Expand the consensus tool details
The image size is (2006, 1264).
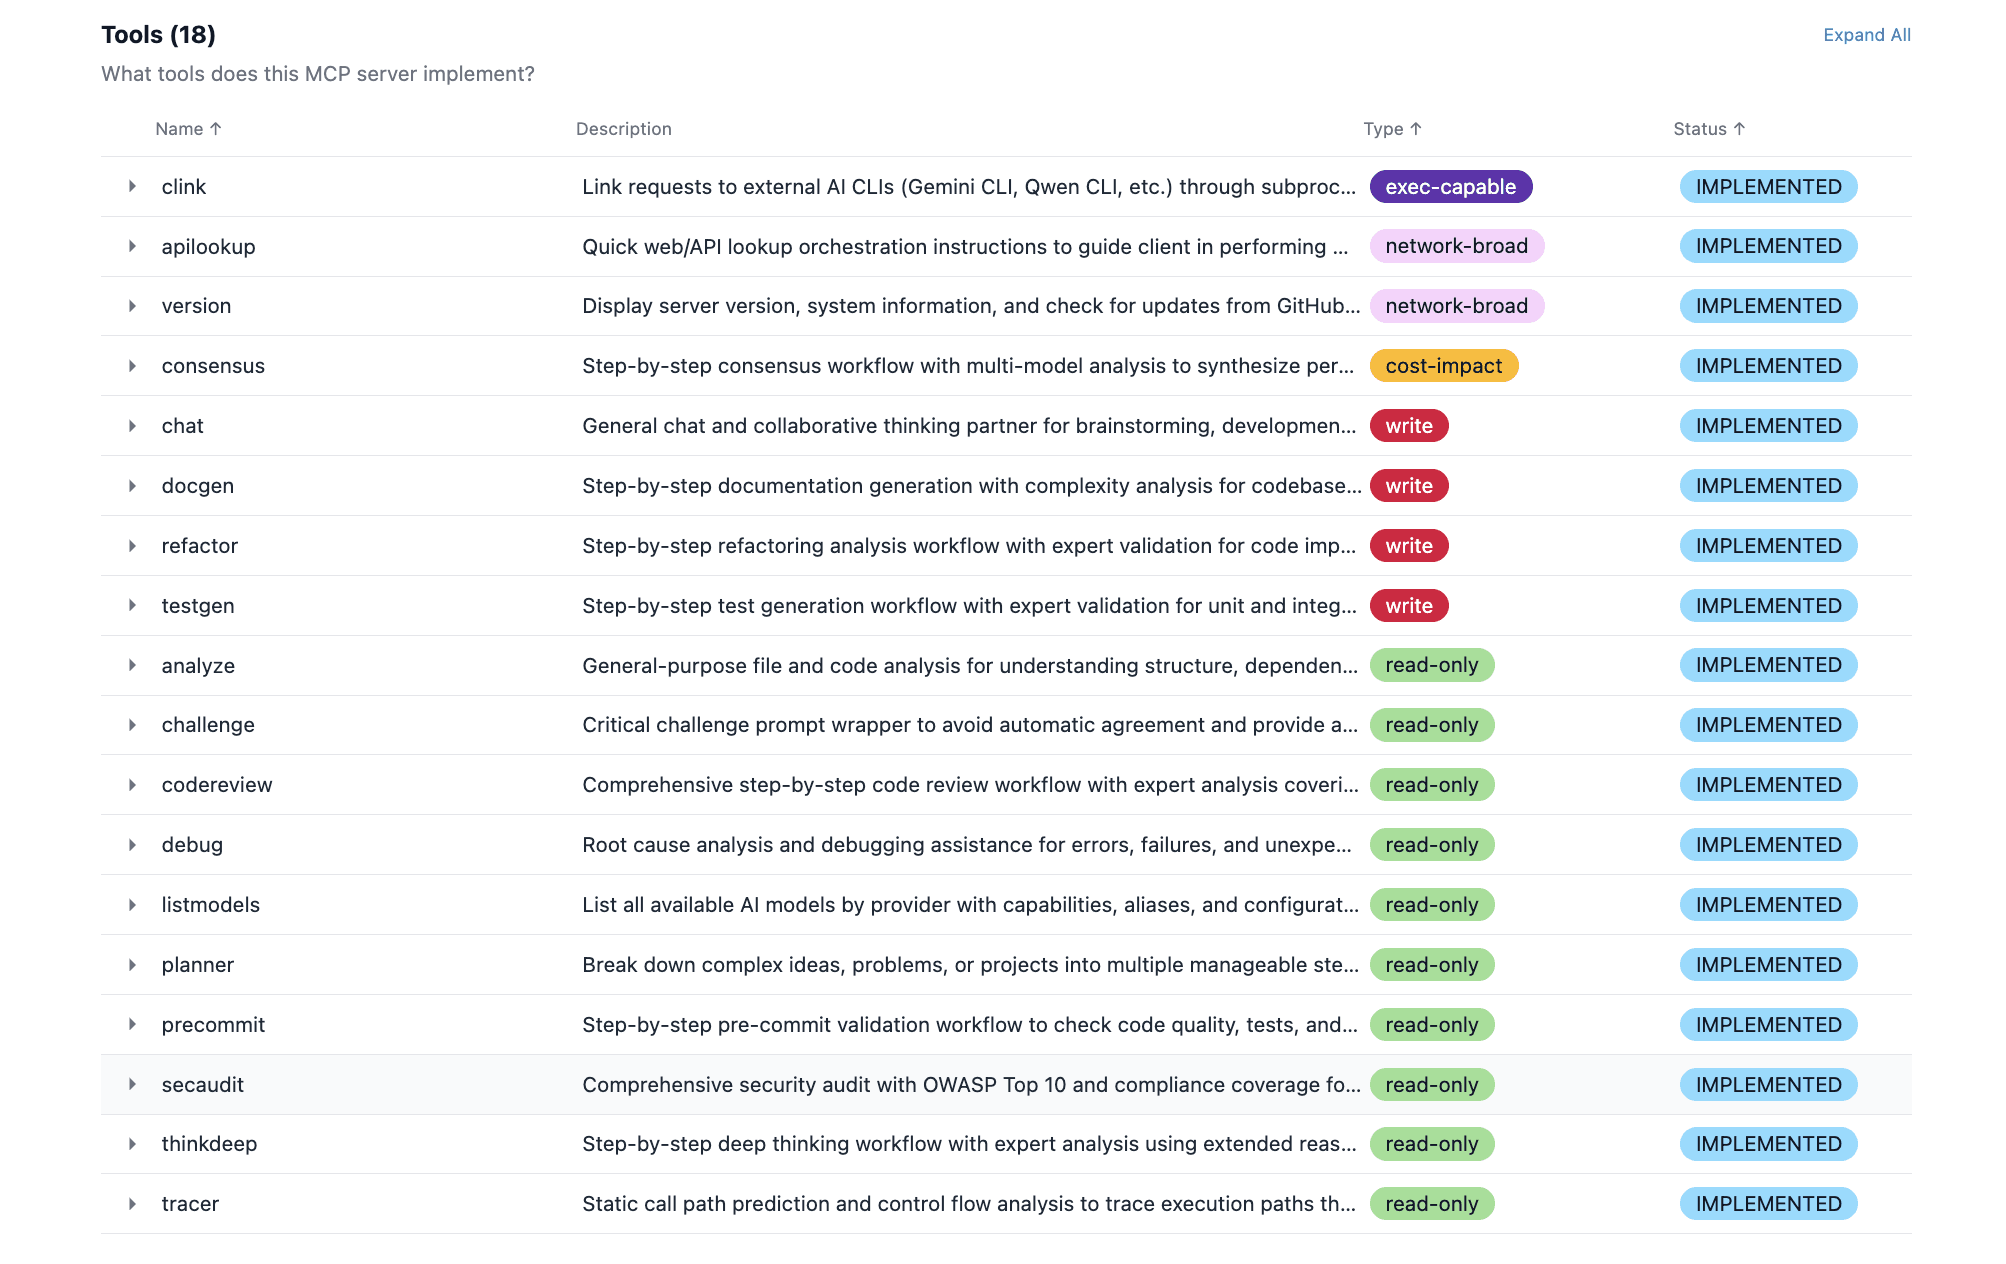click(x=132, y=366)
